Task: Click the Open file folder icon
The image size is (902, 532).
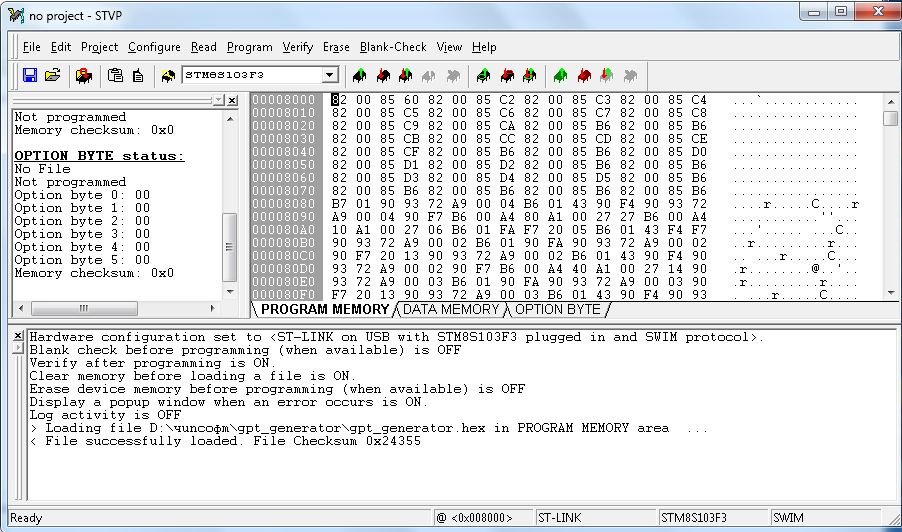Action: click(x=53, y=76)
